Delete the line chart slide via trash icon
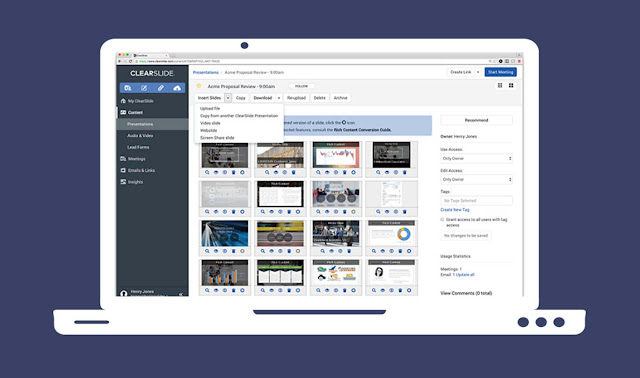Image resolution: width=640 pixels, height=378 pixels. 344,172
